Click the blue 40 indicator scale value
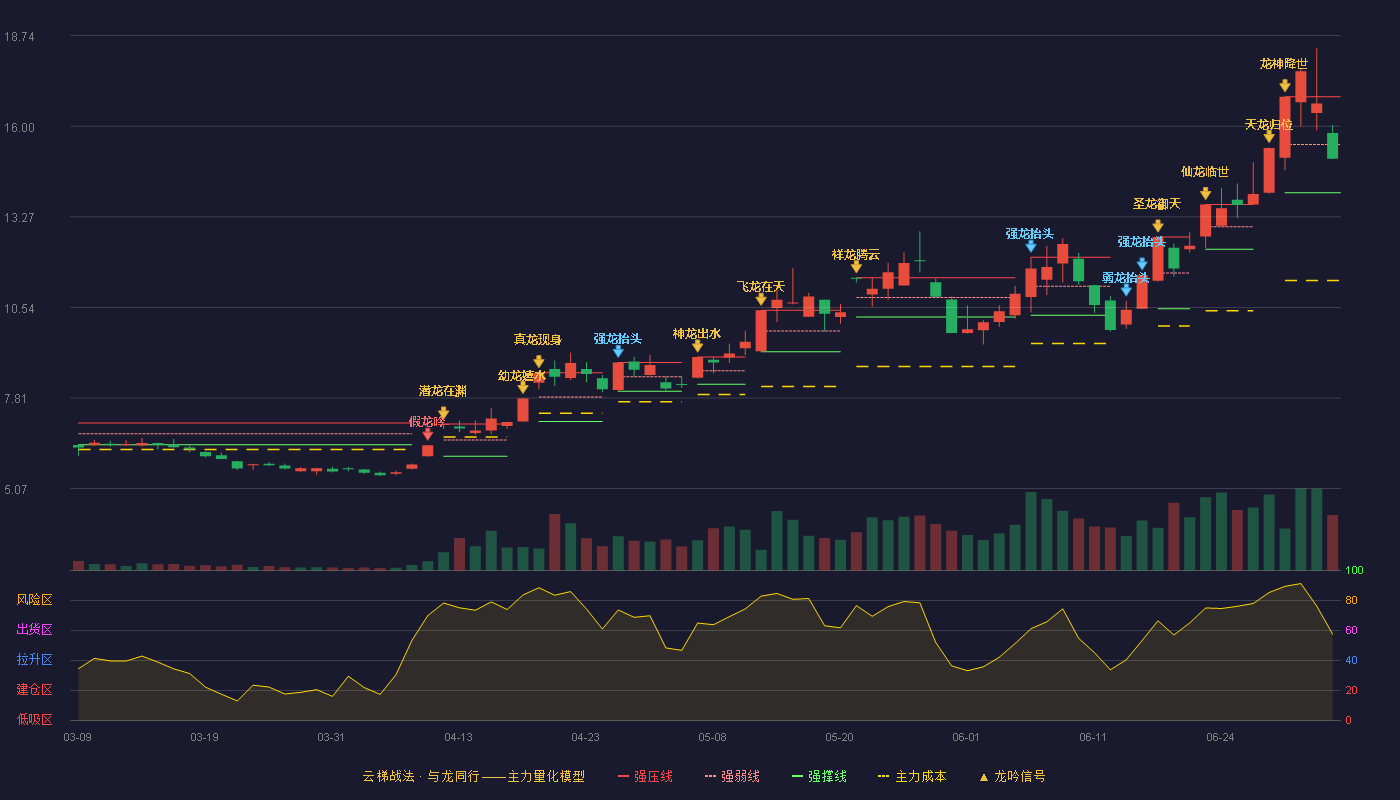1400x800 pixels. coord(1351,660)
